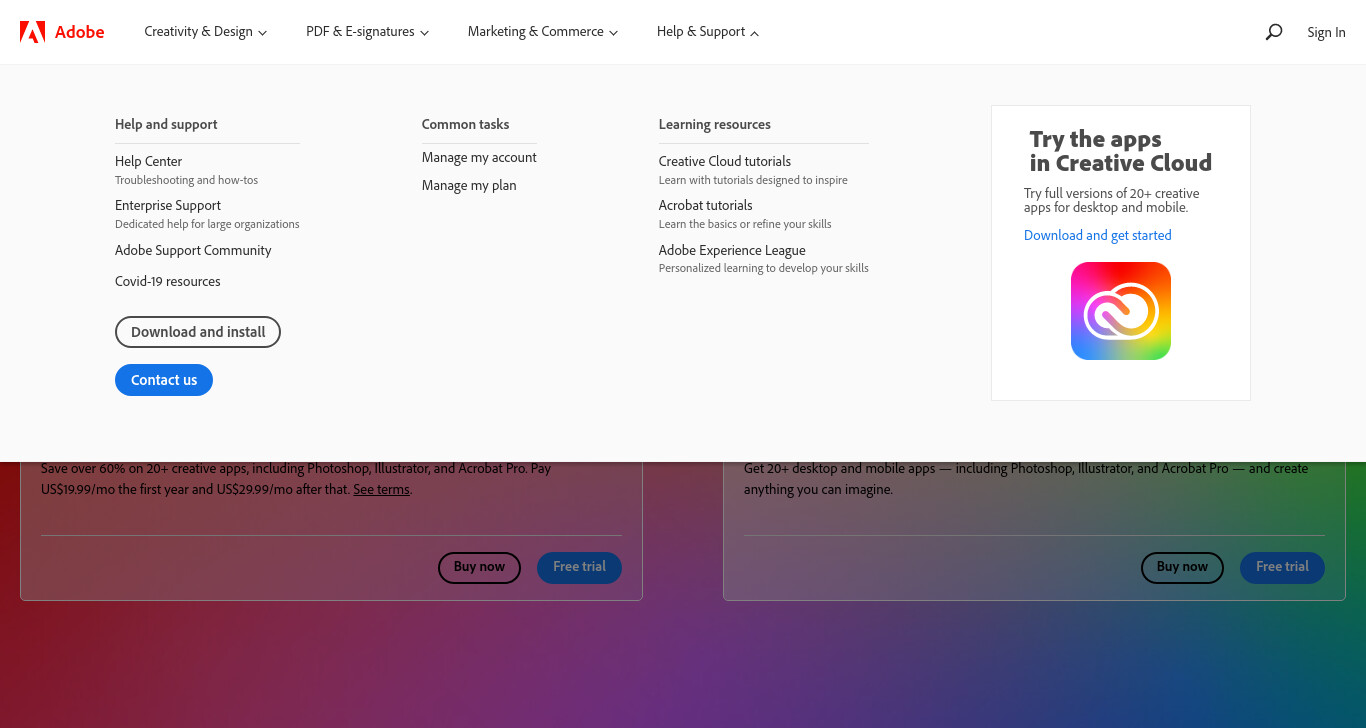The height and width of the screenshot is (728, 1366).
Task: Open Acrobat tutorials
Action: (705, 205)
